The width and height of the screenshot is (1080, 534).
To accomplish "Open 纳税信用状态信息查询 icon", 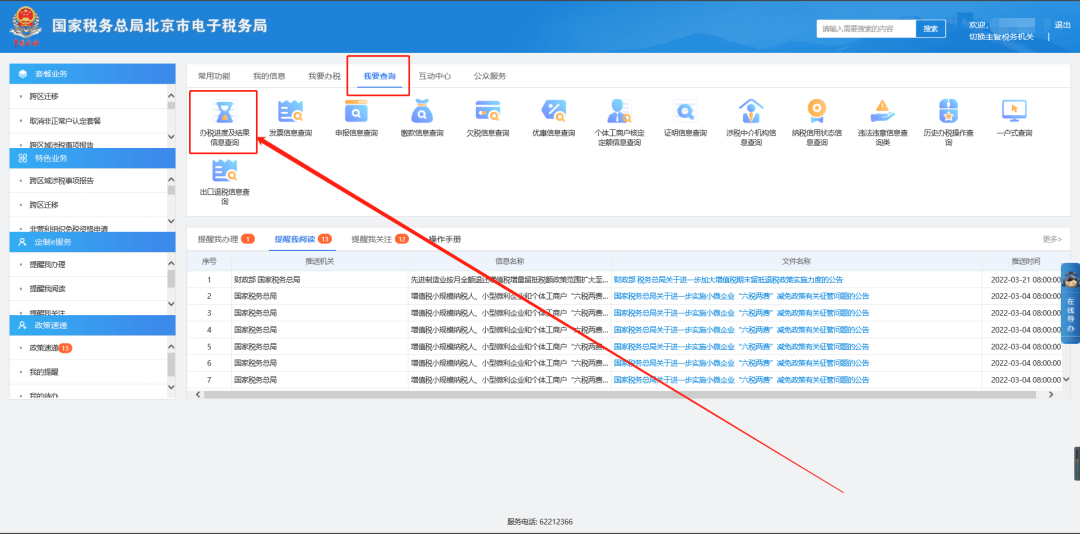I will click(x=817, y=111).
